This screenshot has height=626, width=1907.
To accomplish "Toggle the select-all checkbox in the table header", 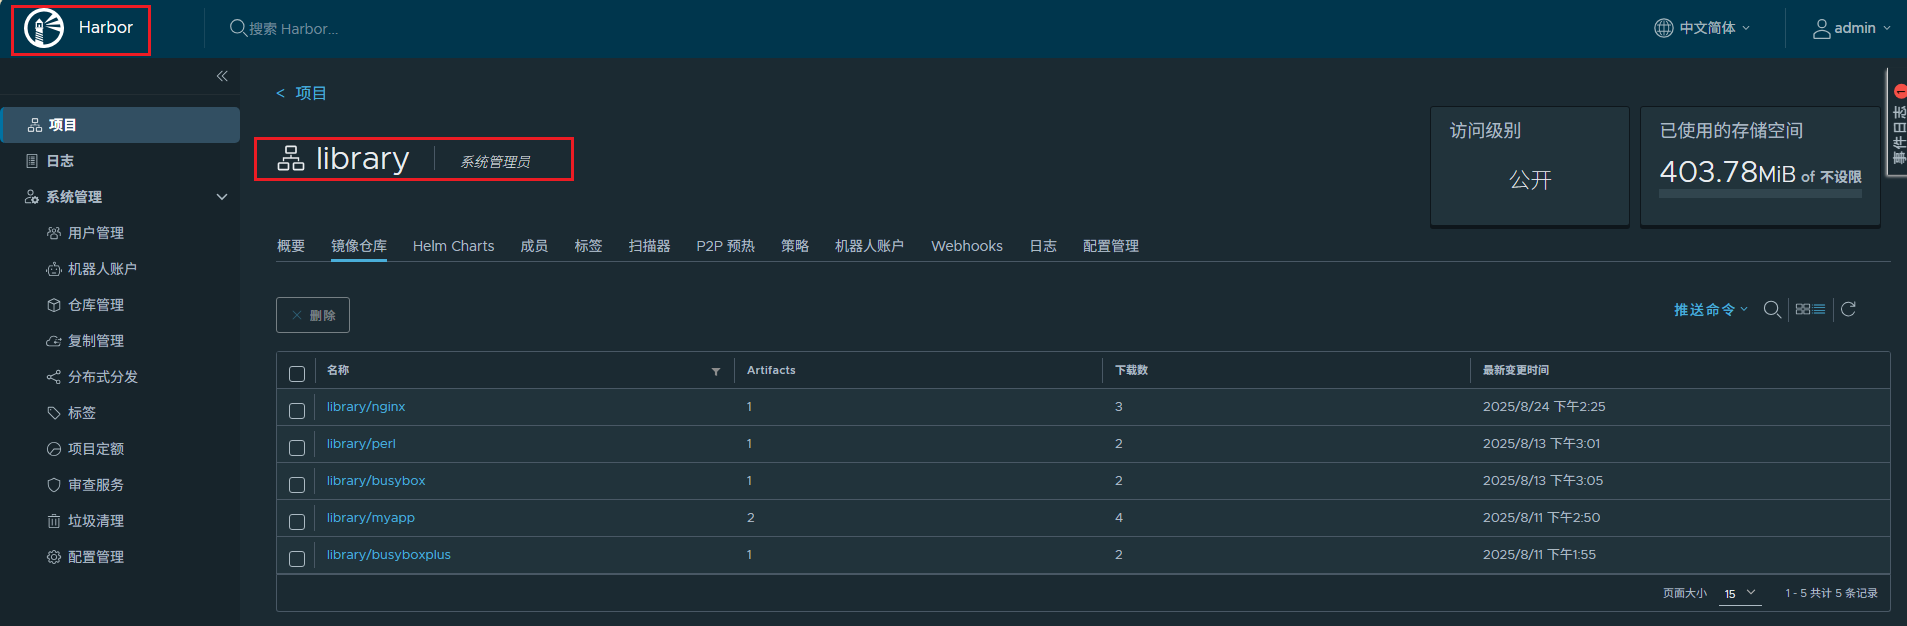I will (x=297, y=374).
